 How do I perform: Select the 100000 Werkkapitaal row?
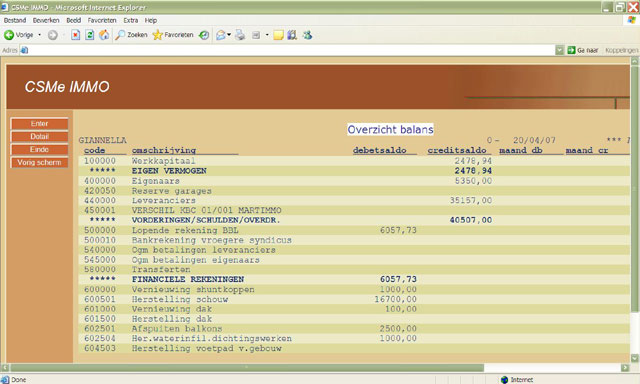354,161
